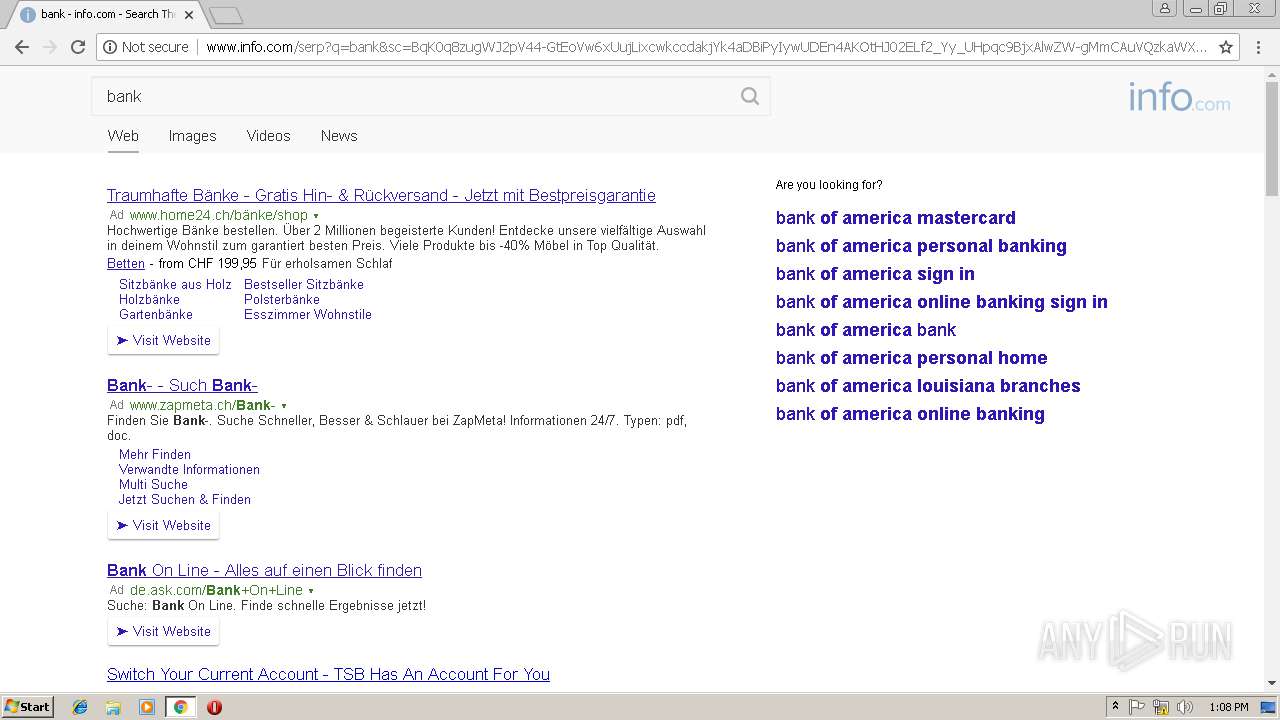Open the Verwandte Informationen sitelink
The image size is (1280, 720).
click(x=189, y=469)
